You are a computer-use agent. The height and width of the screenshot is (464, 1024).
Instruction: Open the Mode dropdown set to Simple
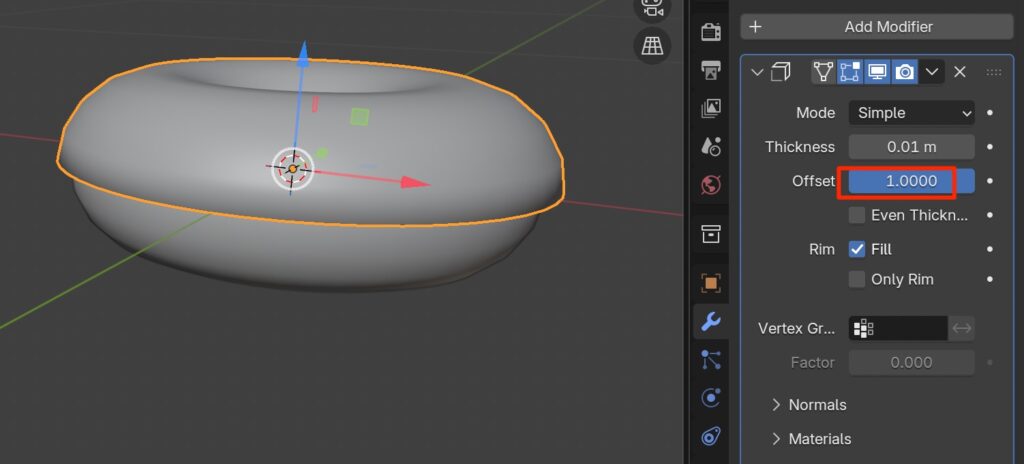tap(911, 113)
